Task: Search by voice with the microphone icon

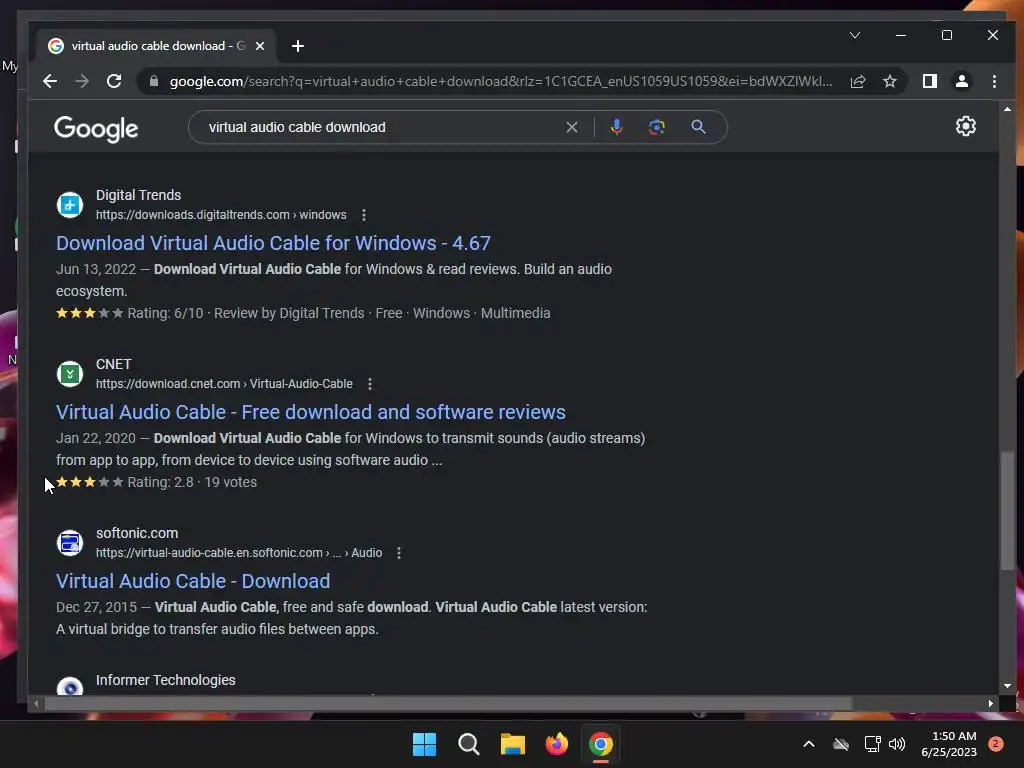Action: tap(616, 127)
